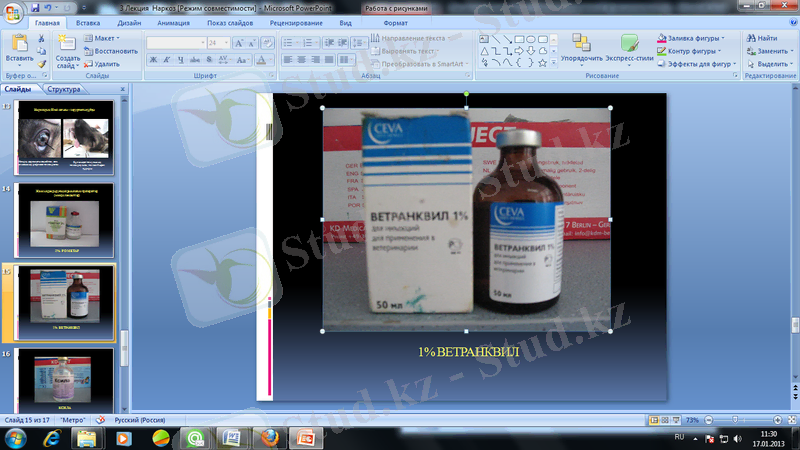Toggle strikethrough (abc) formatting
The height and width of the screenshot is (450, 800).
click(x=195, y=60)
